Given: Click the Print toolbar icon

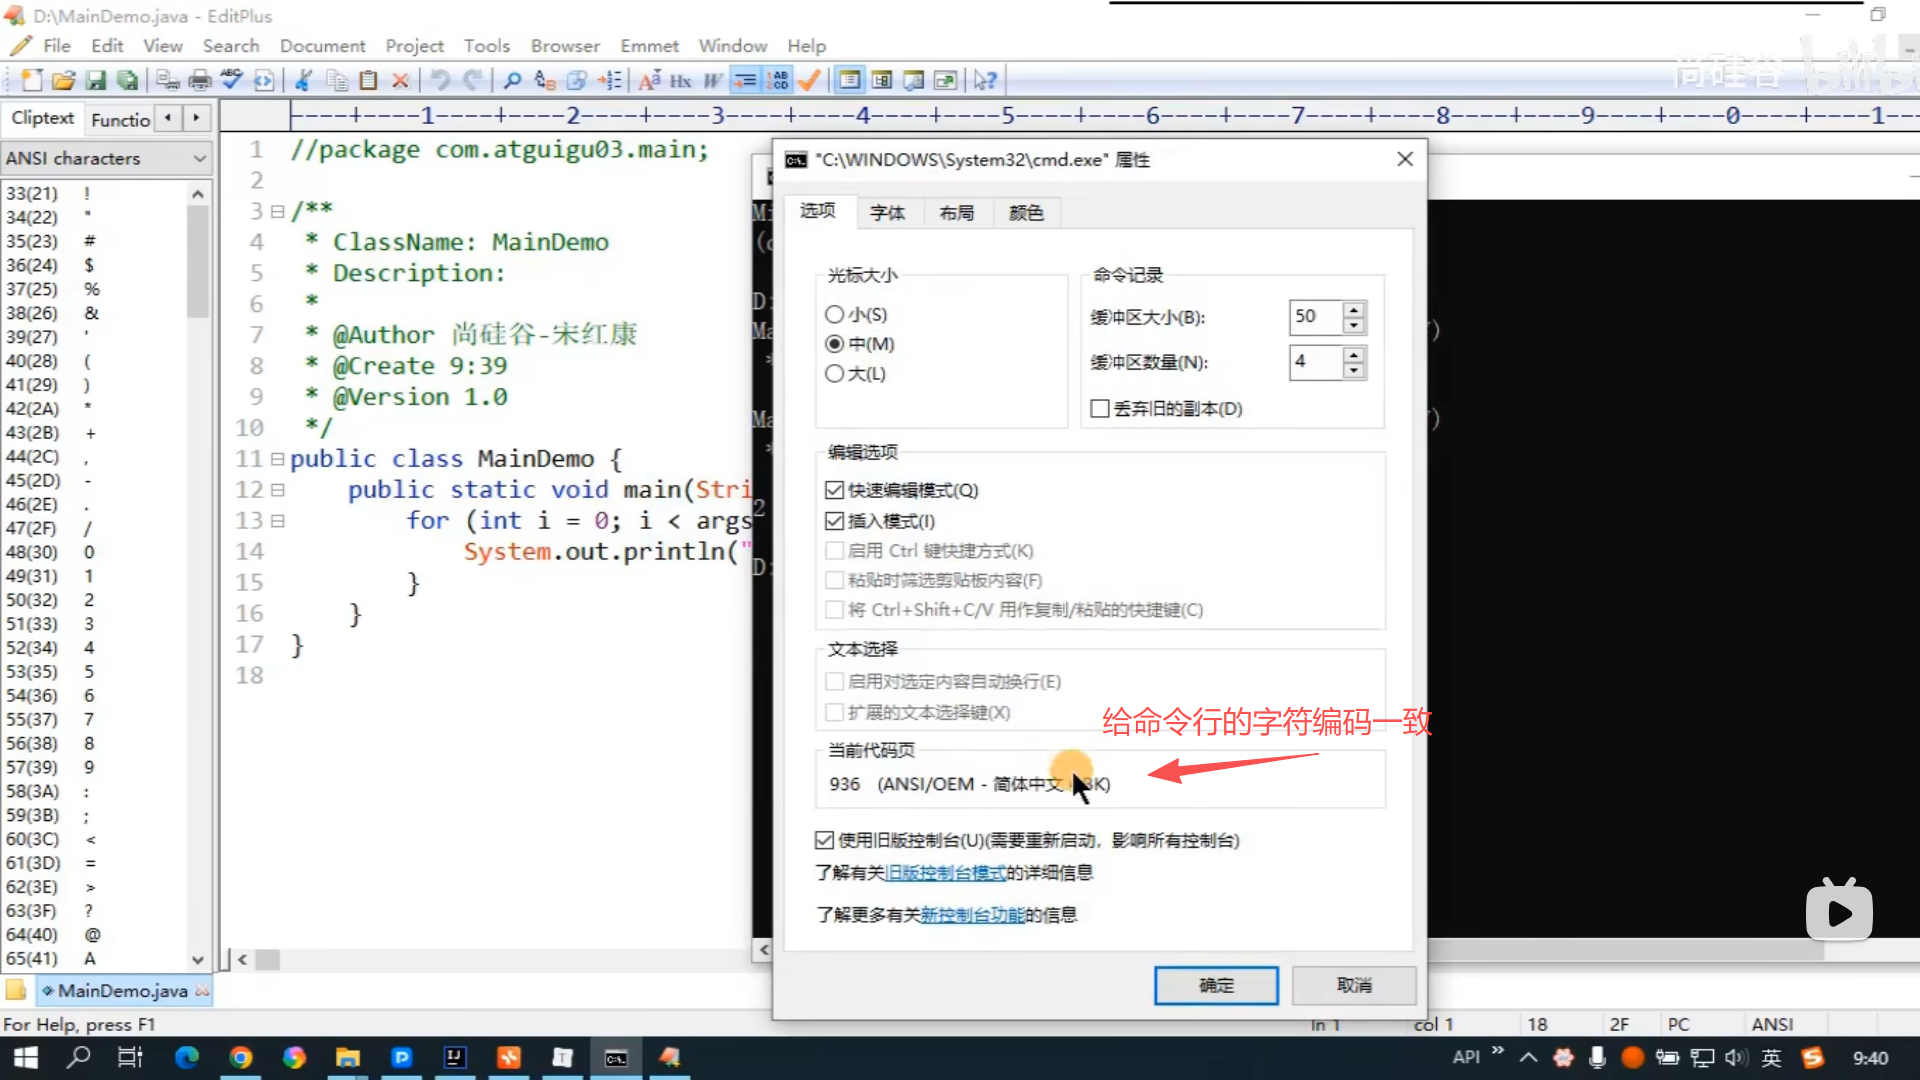Looking at the screenshot, I should [200, 80].
